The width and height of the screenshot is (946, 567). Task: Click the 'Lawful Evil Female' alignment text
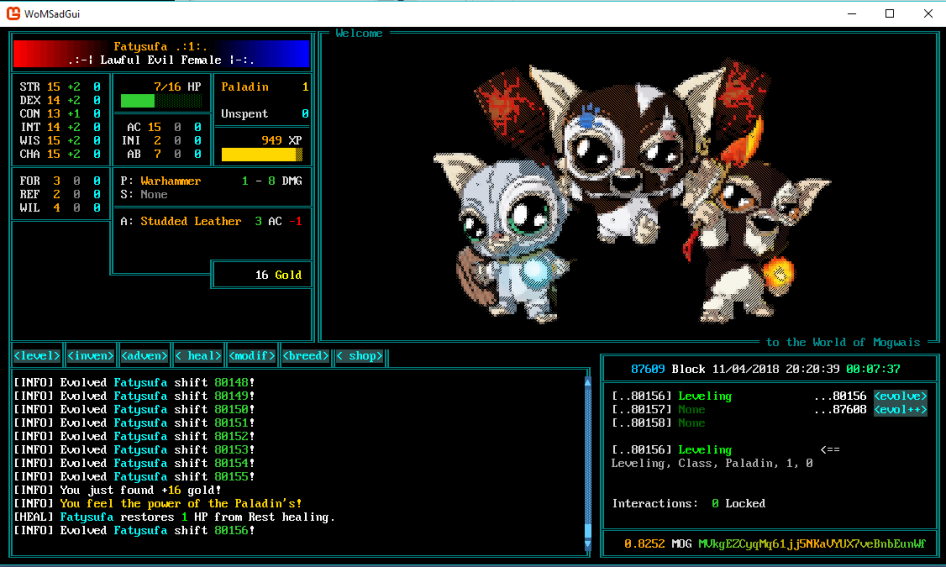click(160, 60)
